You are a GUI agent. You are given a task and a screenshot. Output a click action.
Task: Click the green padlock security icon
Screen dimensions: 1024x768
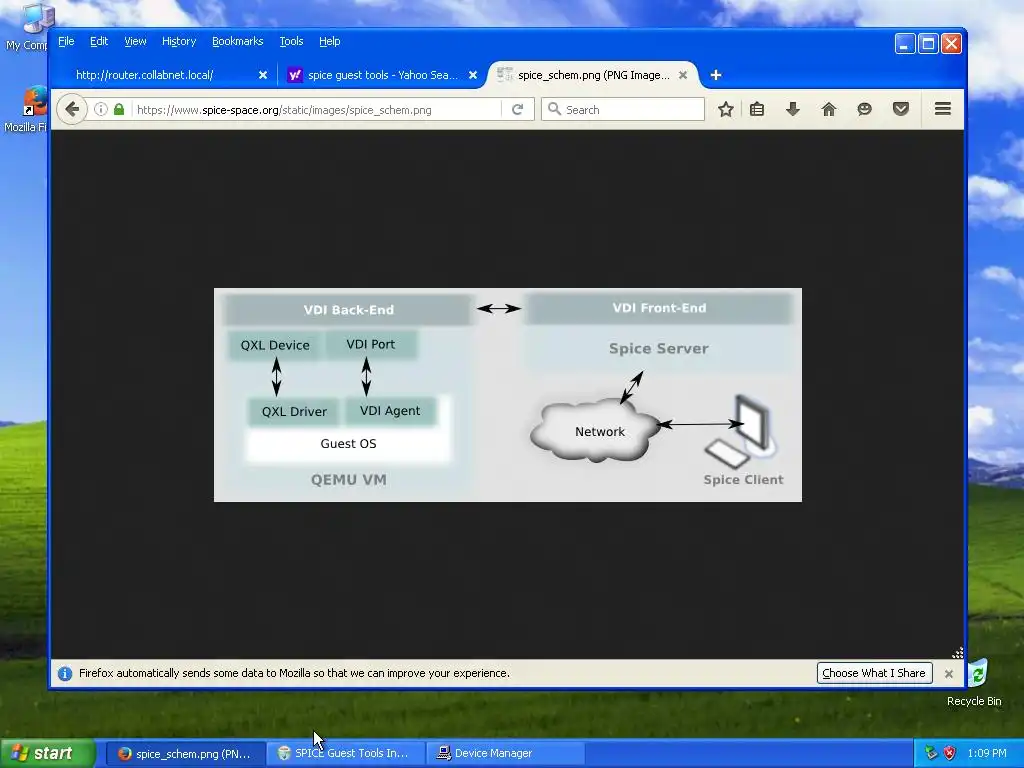(119, 109)
